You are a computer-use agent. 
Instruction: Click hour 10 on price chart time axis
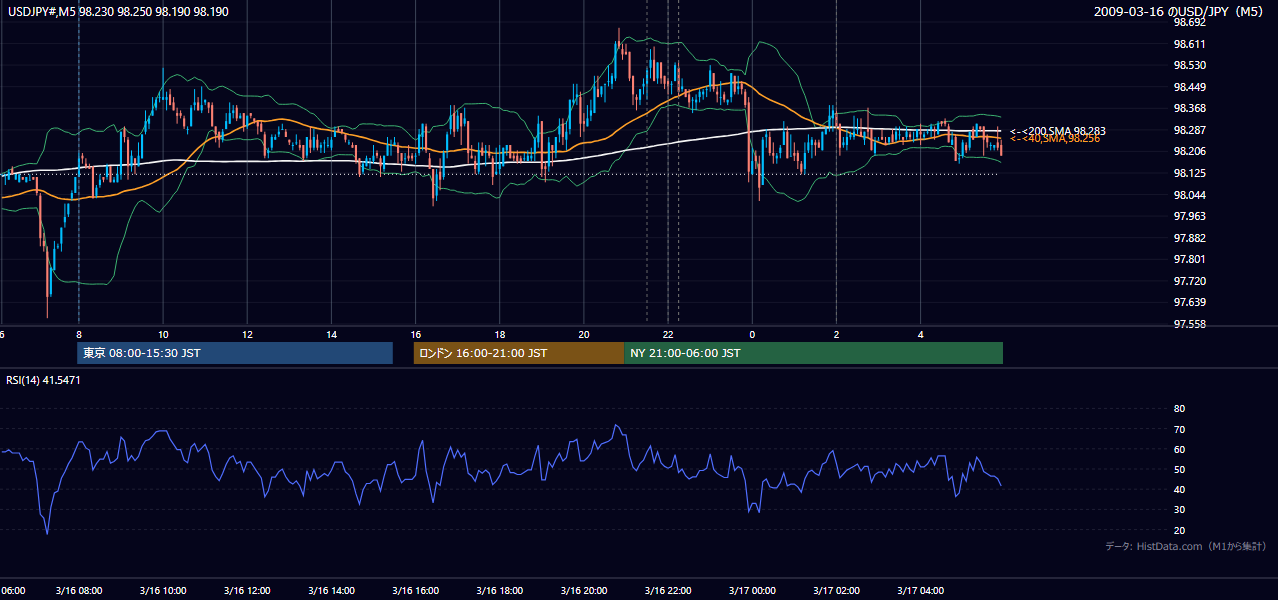click(163, 334)
